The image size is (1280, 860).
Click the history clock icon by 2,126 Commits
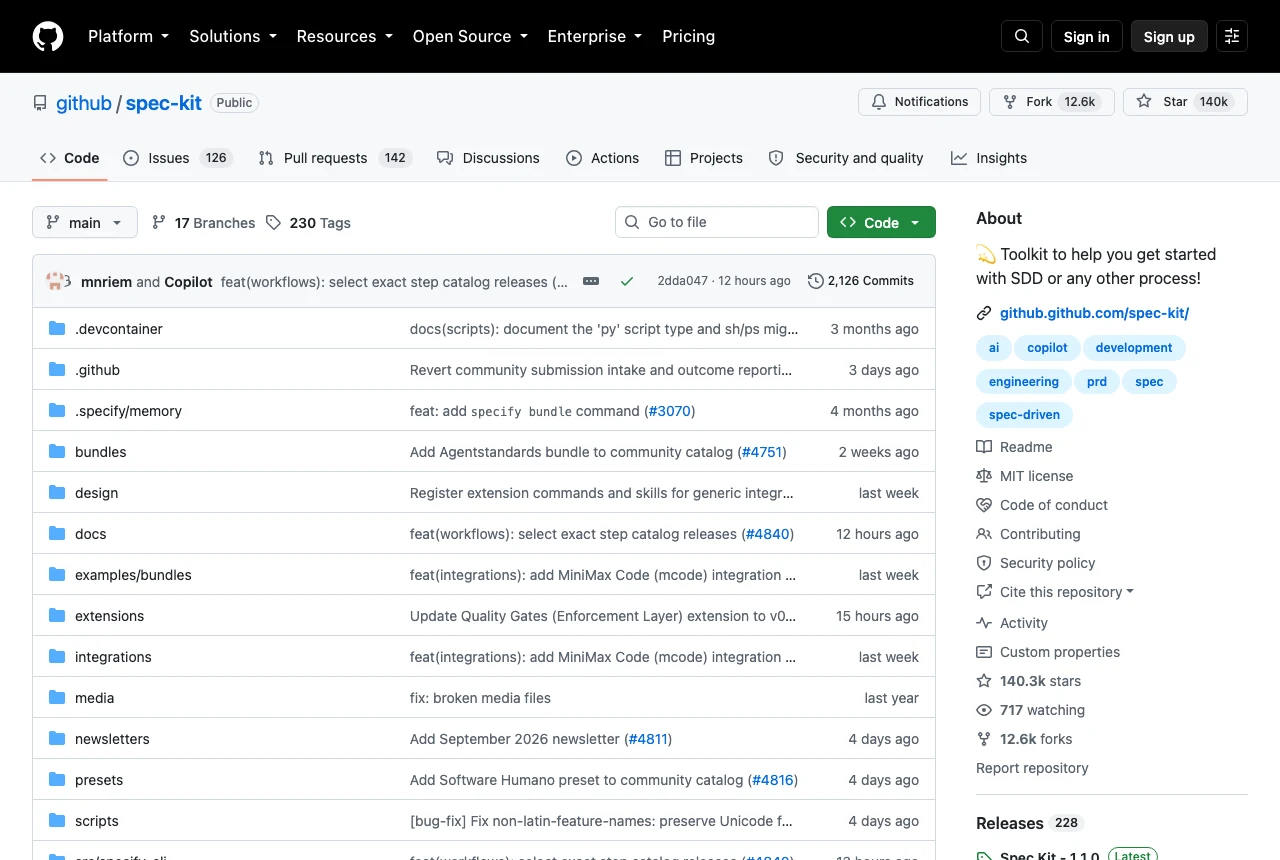[816, 281]
